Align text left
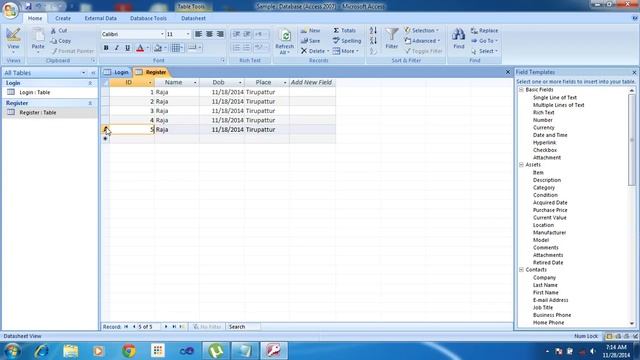 [198, 34]
